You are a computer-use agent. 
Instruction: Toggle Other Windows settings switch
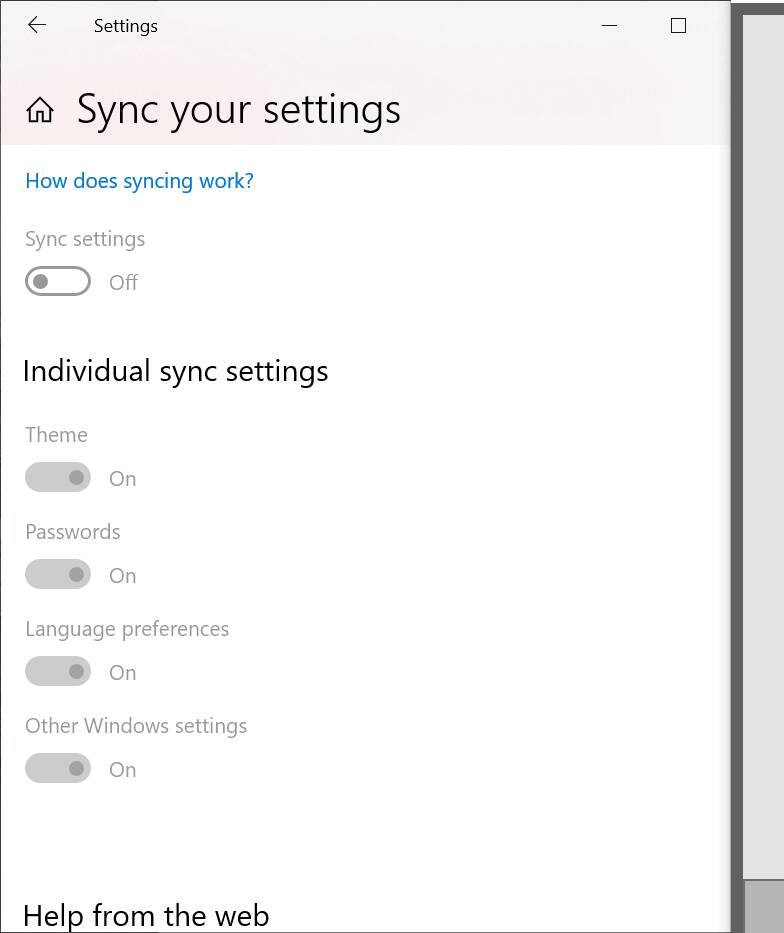coord(58,768)
